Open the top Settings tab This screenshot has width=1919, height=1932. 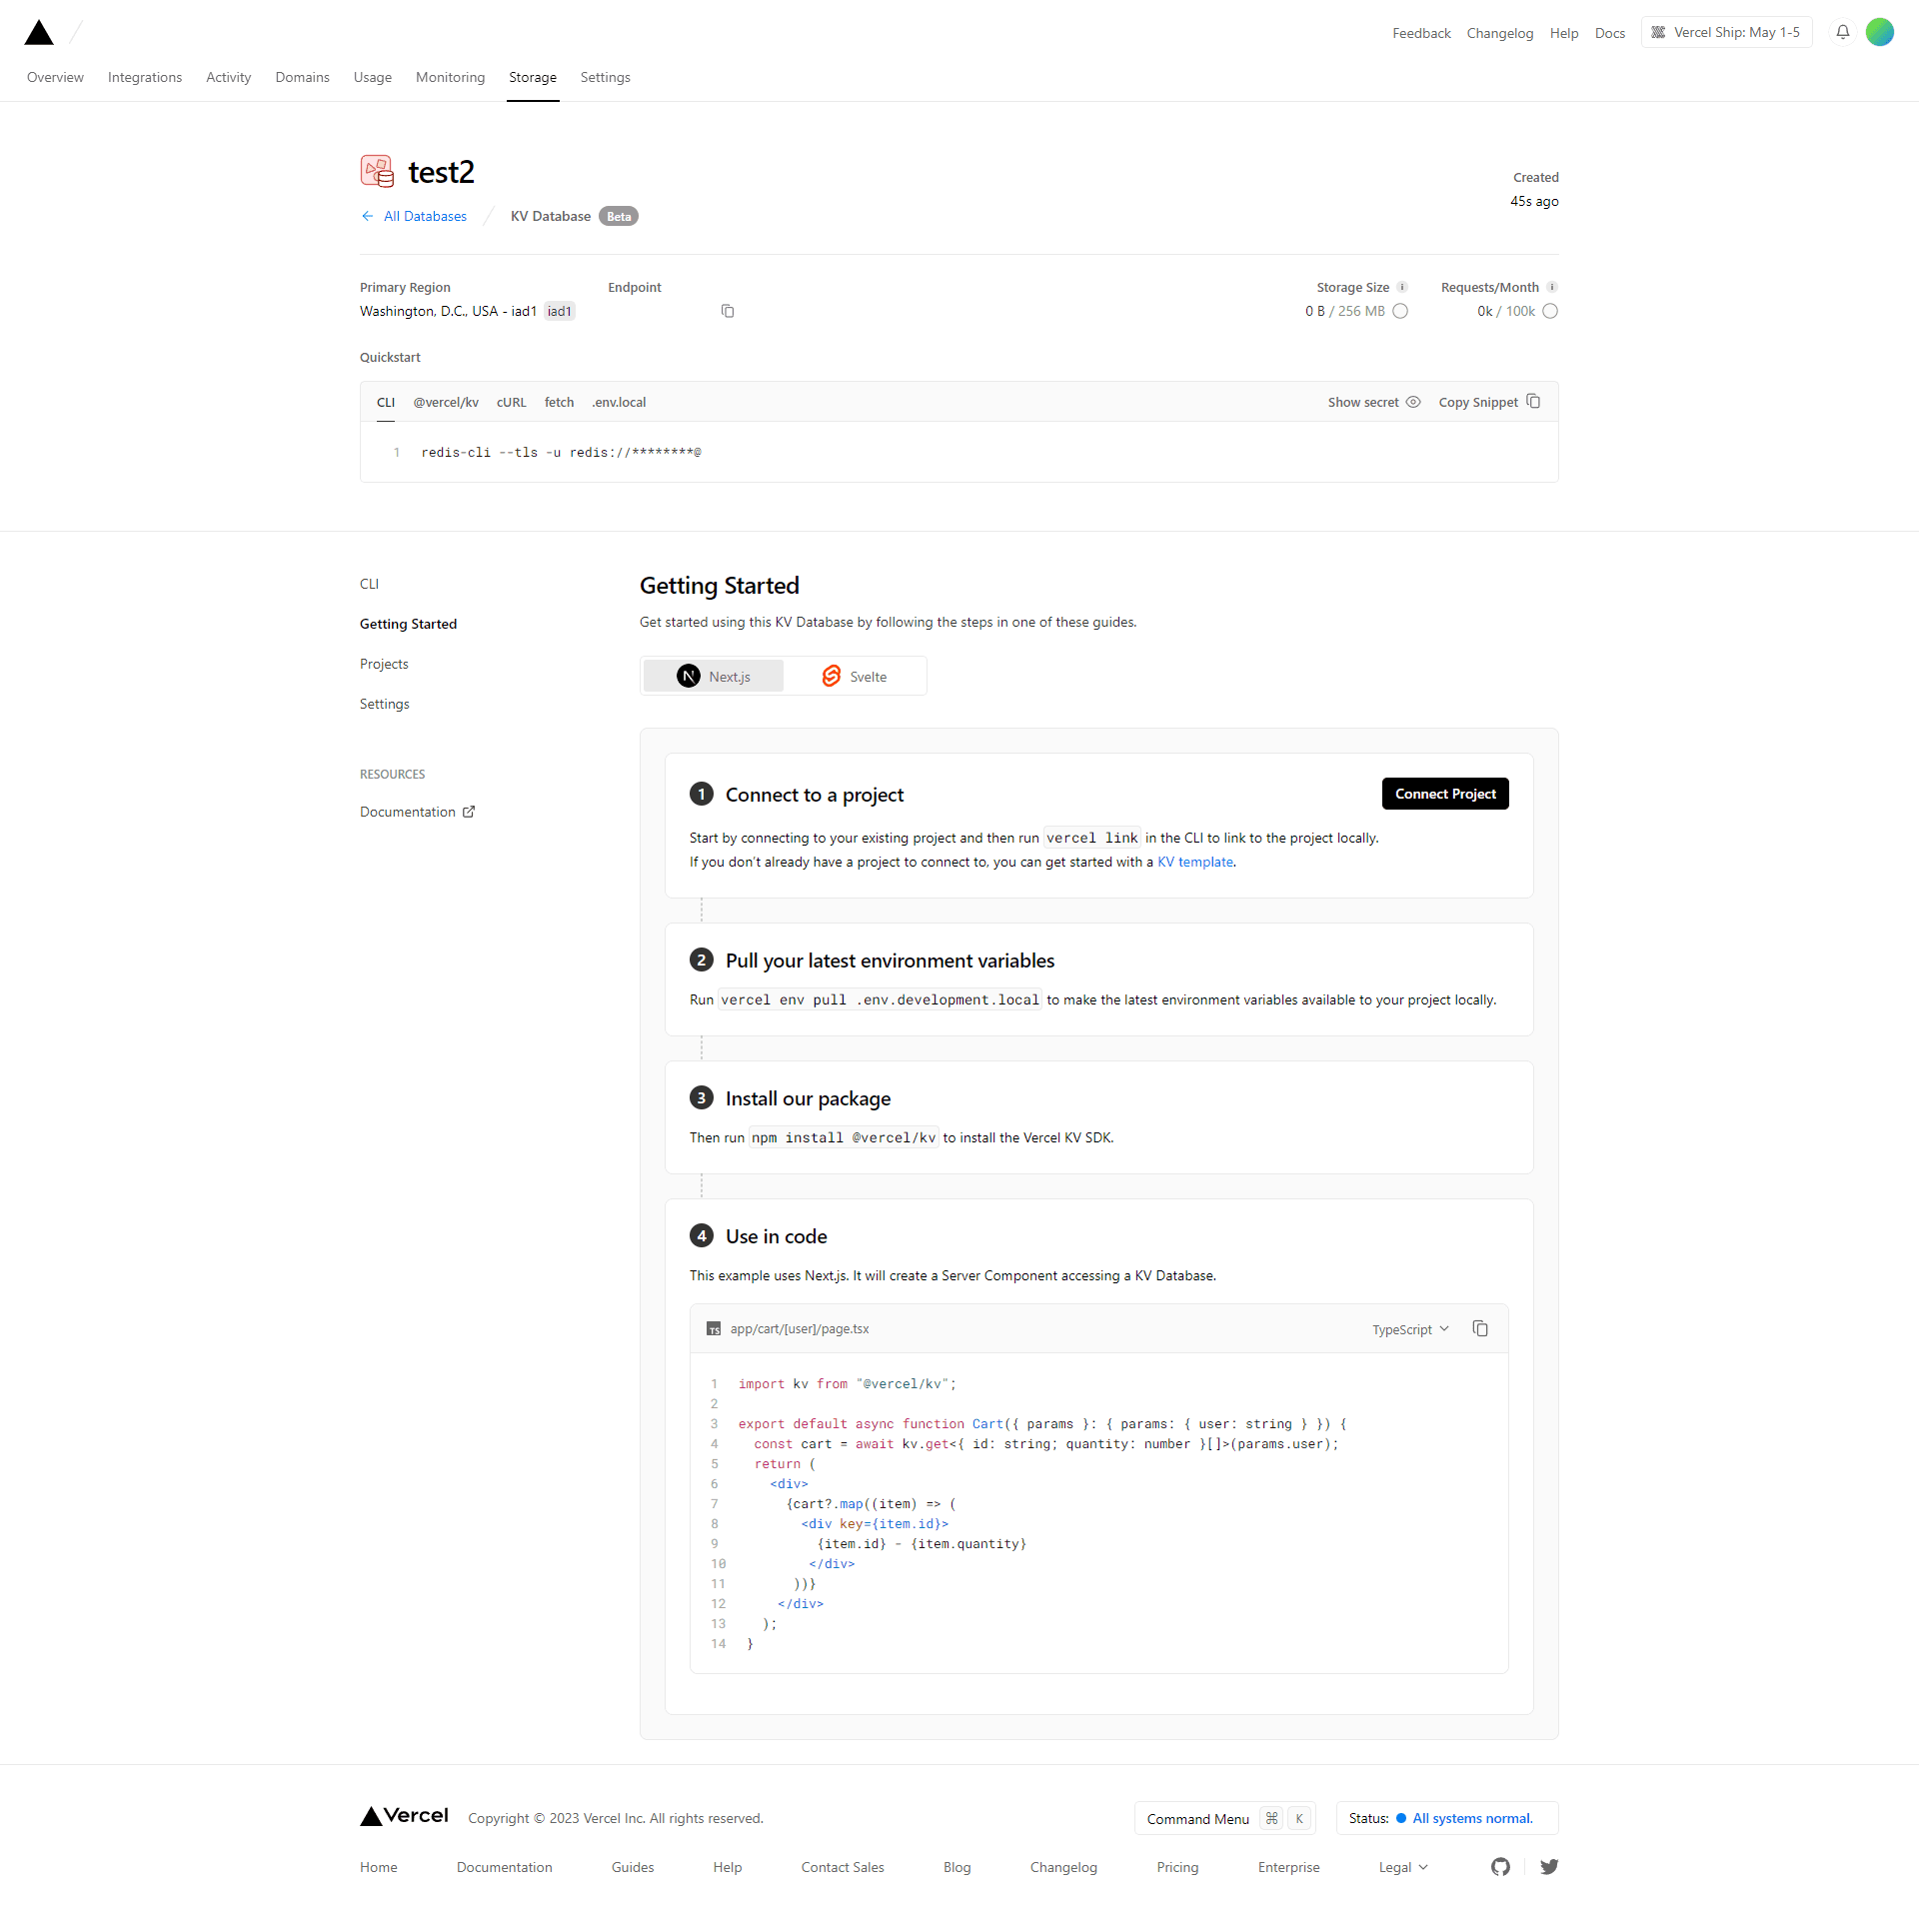605,77
